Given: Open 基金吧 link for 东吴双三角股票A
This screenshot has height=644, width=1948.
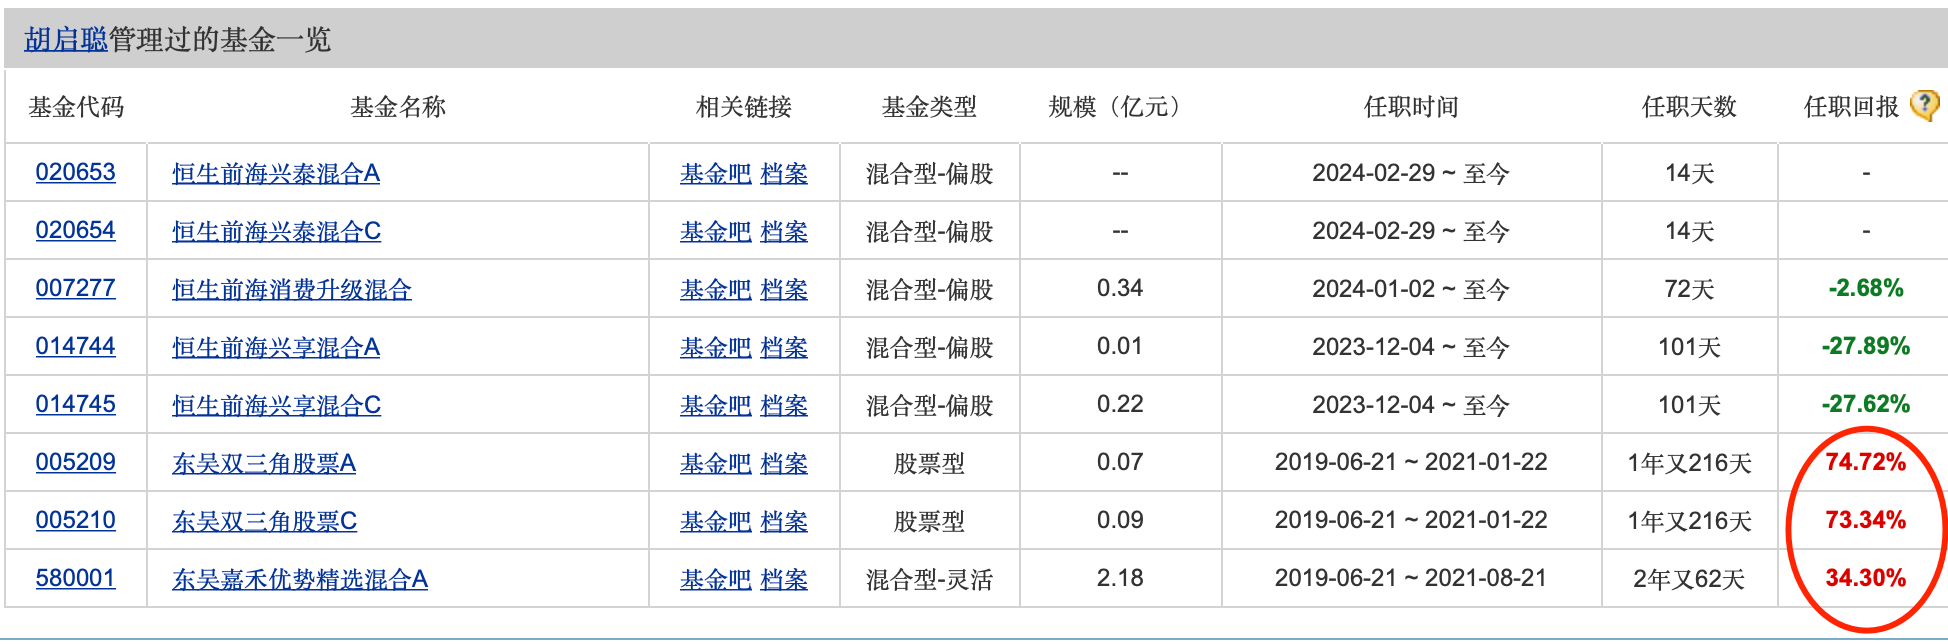Looking at the screenshot, I should 716,463.
